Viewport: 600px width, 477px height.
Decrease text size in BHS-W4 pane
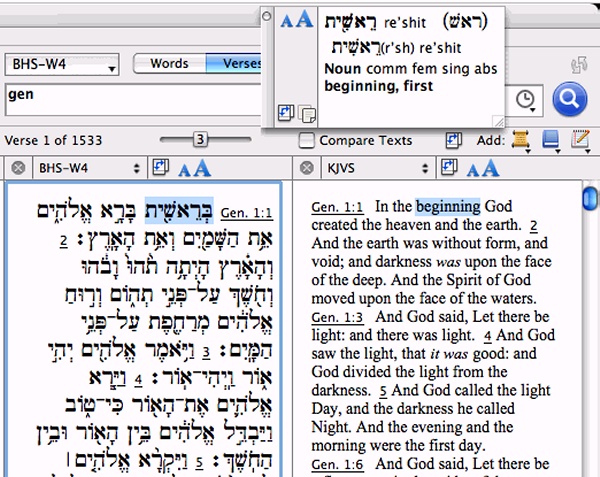pos(184,171)
